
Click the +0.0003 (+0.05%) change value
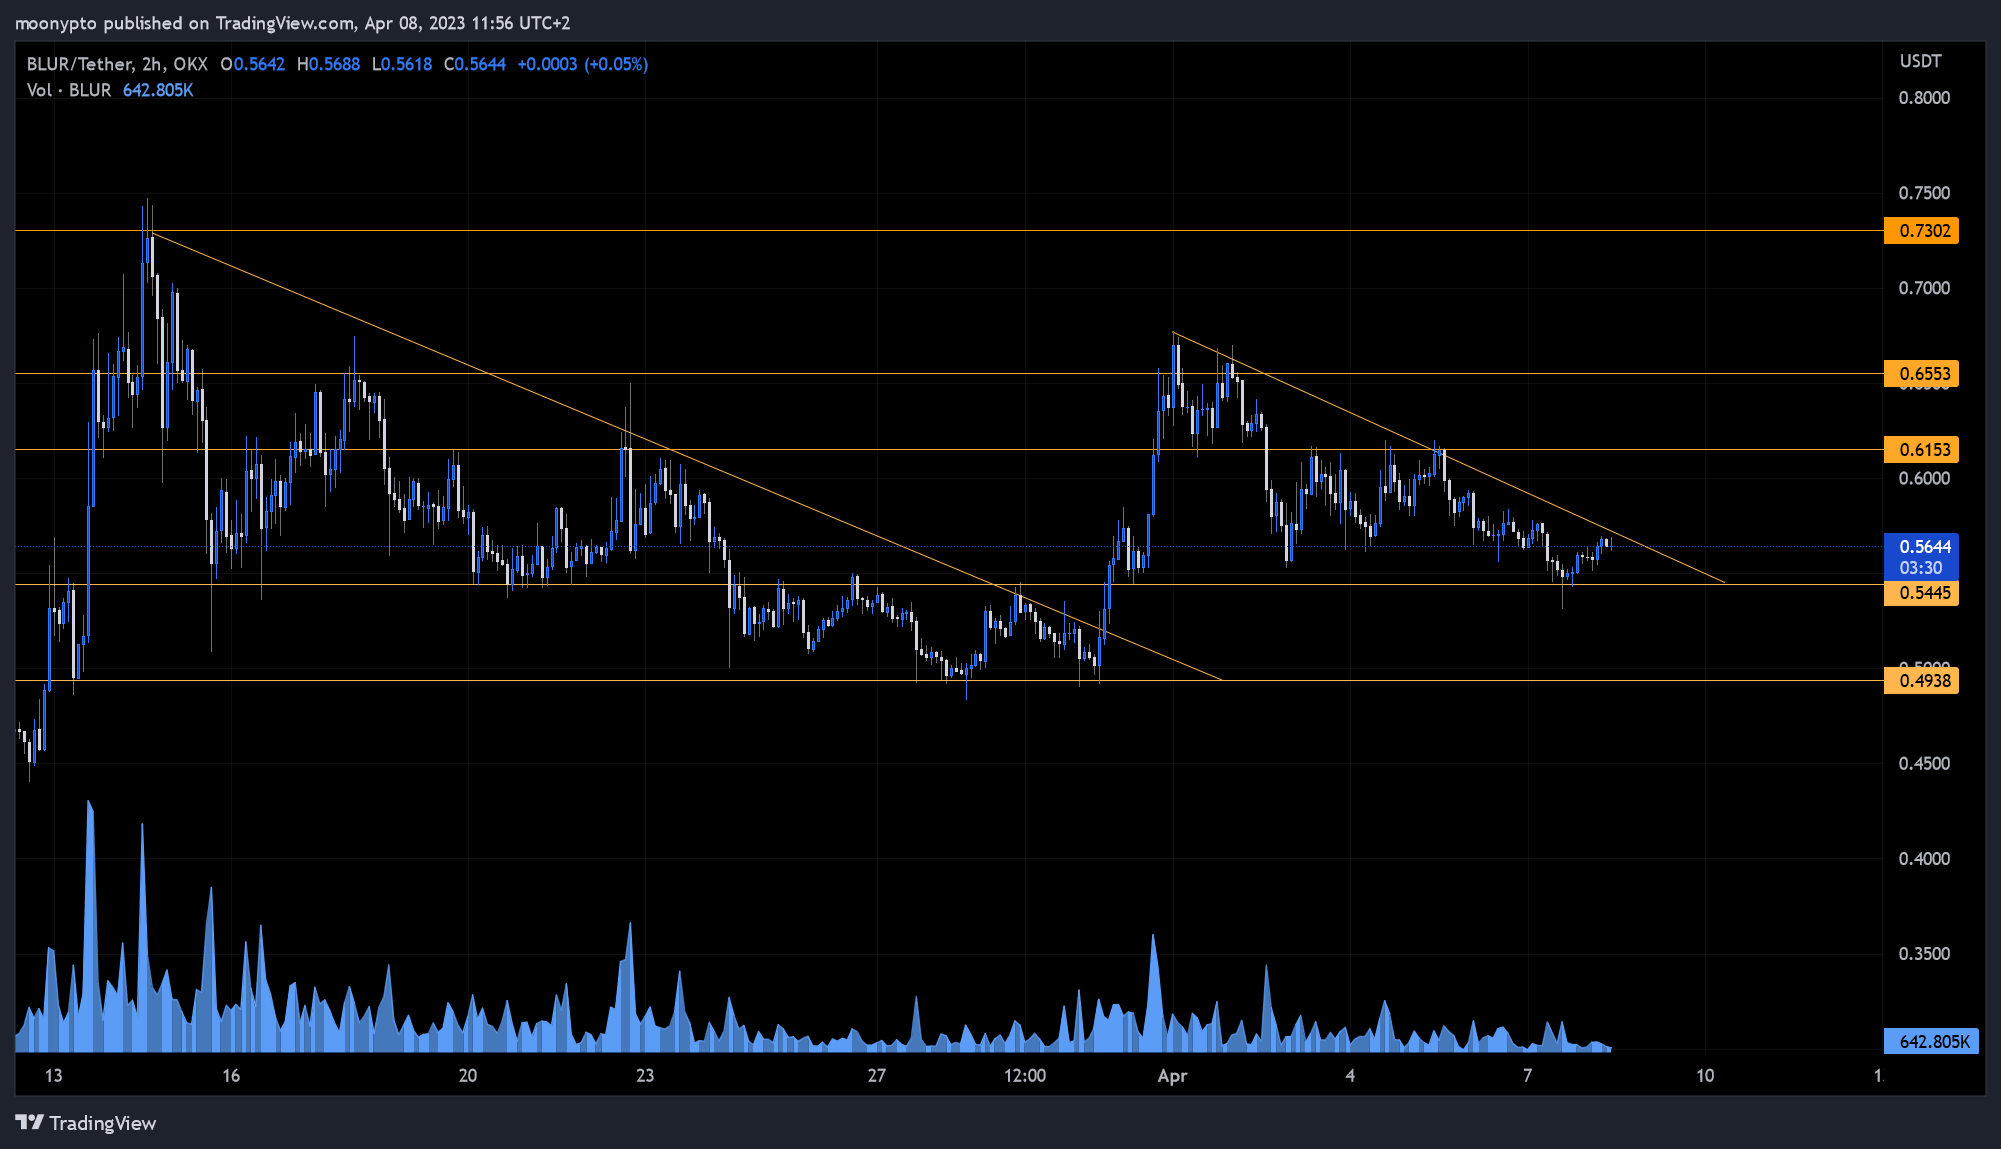pyautogui.click(x=583, y=64)
